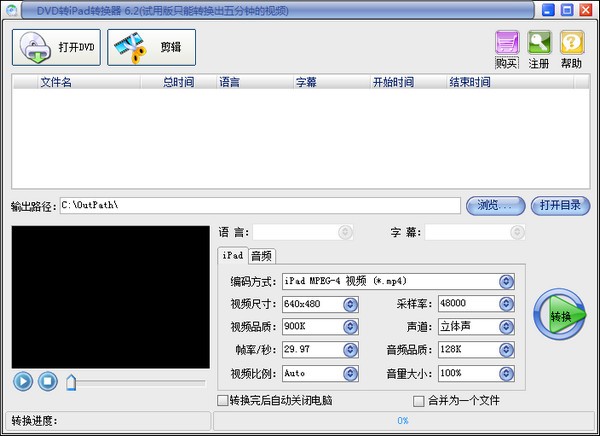Enable 转换完后自动关闭电脑 checkbox
The height and width of the screenshot is (436, 600).
click(x=222, y=400)
